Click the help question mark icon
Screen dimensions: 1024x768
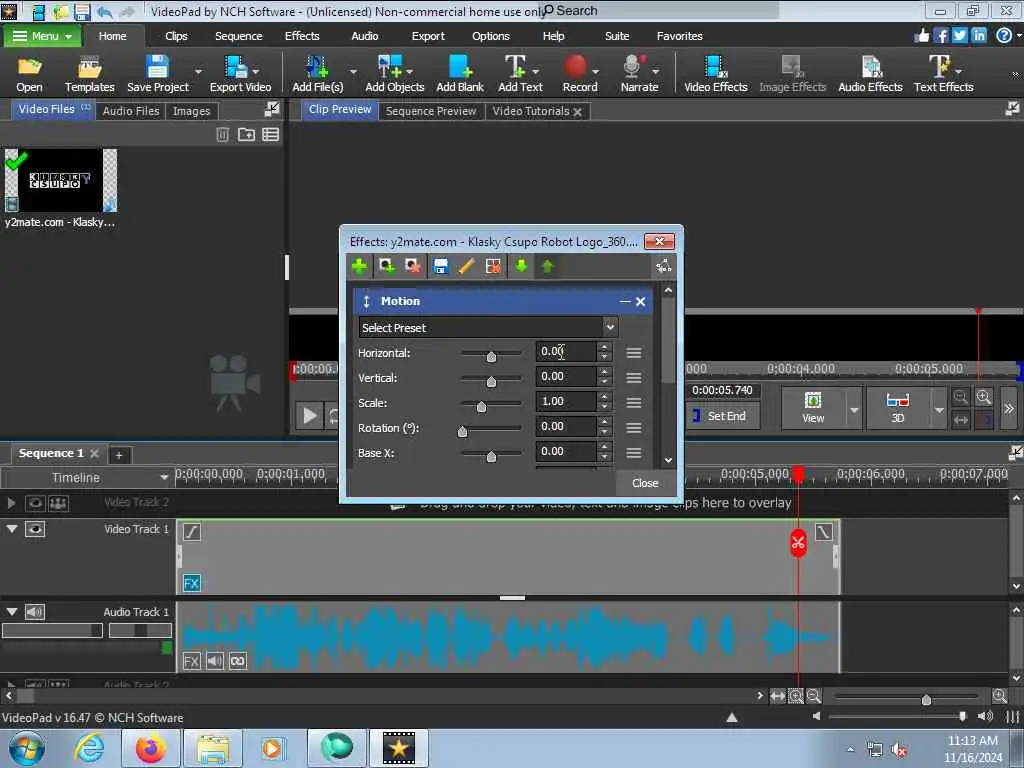pos(1004,35)
